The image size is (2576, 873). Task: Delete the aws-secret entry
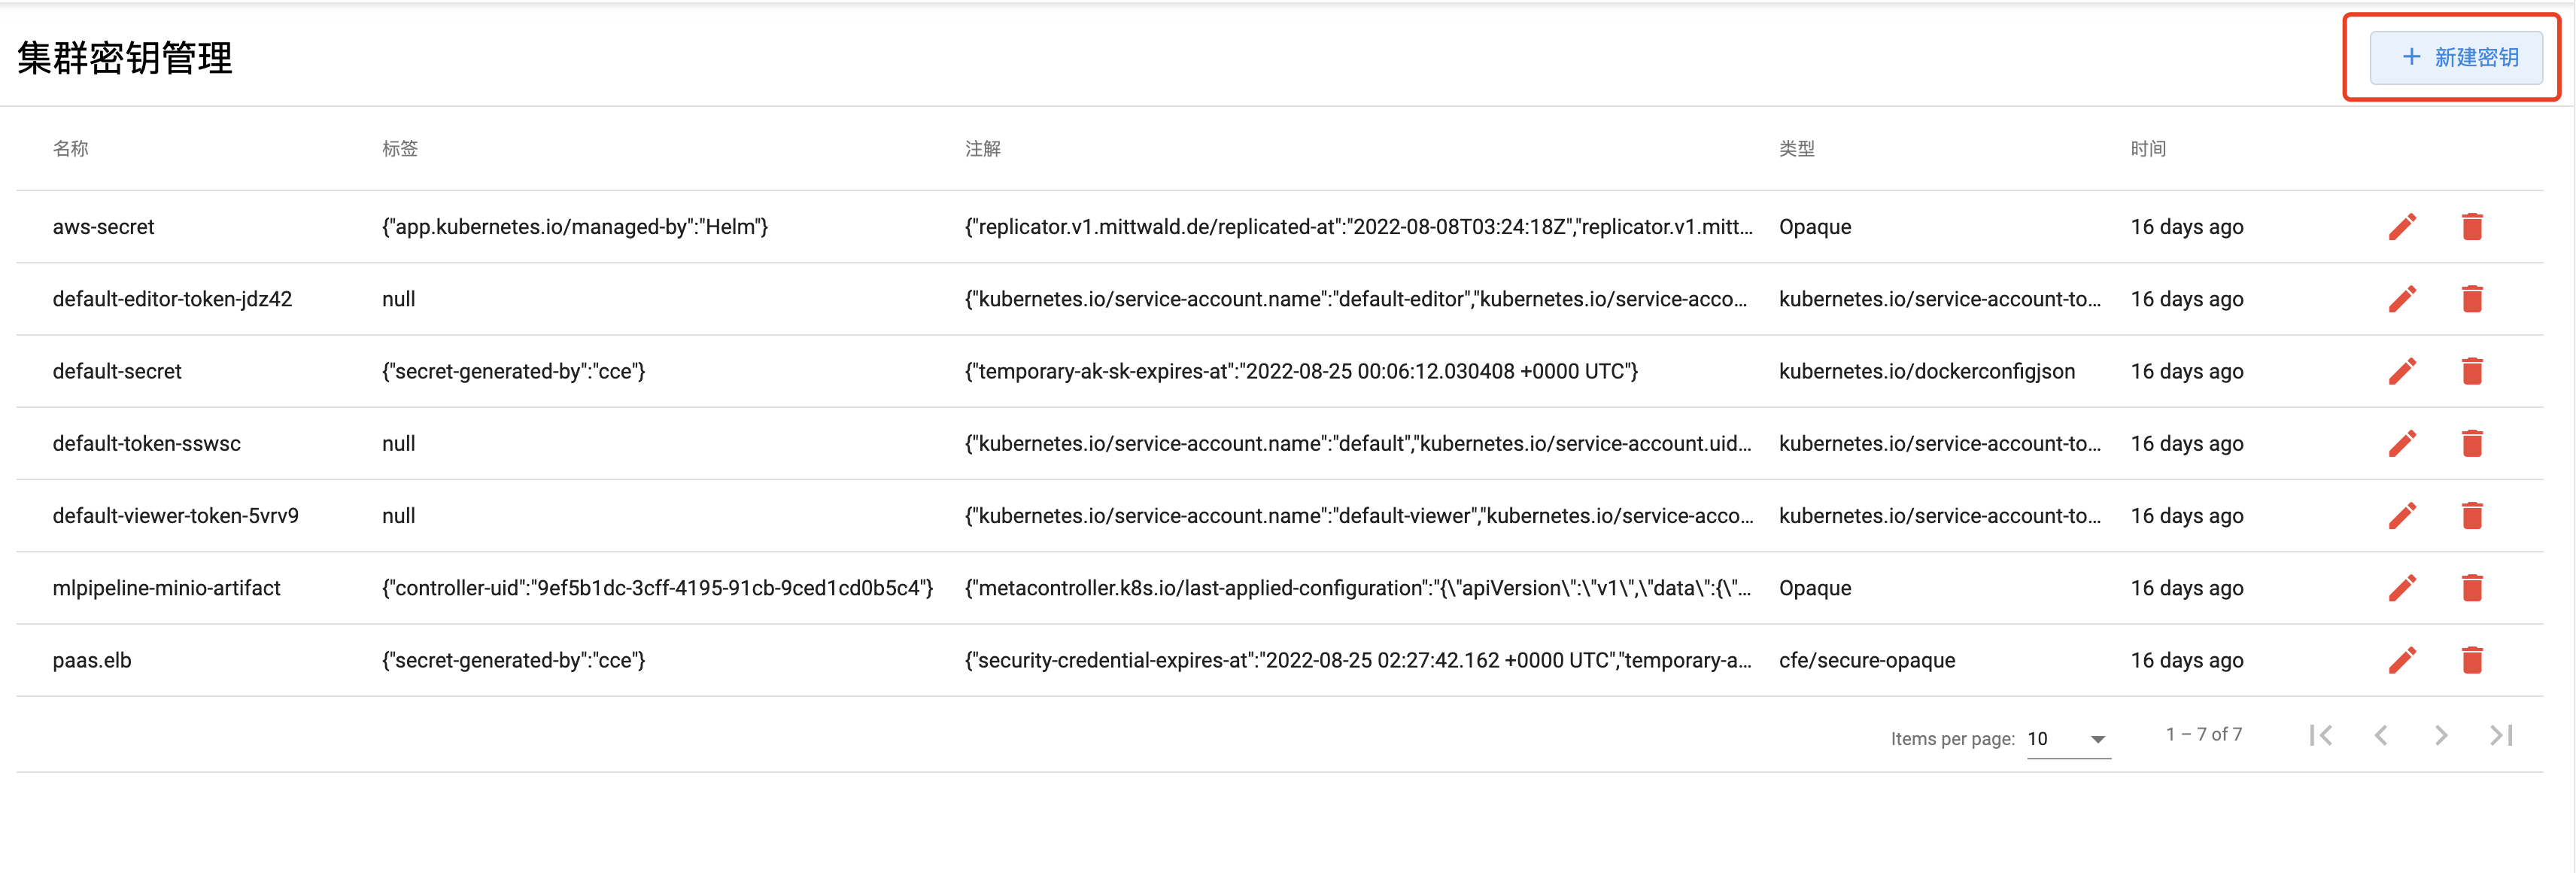2472,227
